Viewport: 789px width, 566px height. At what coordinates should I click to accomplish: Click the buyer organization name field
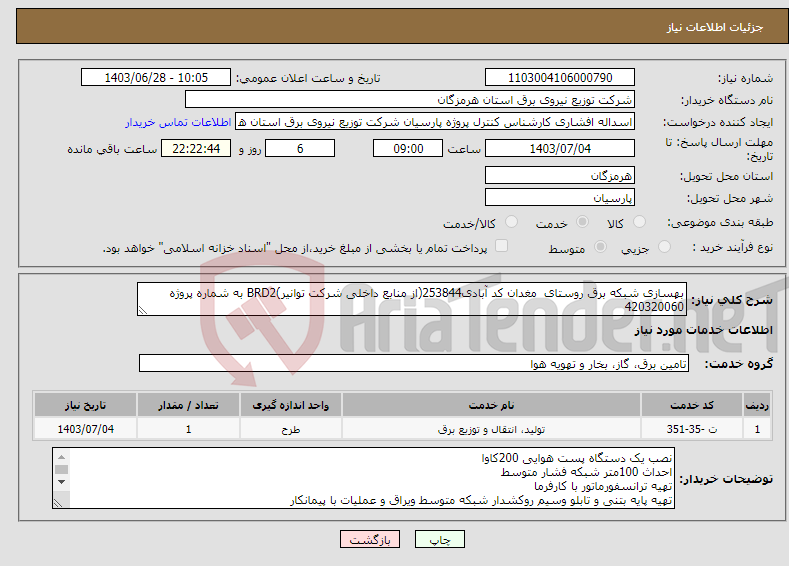click(410, 99)
